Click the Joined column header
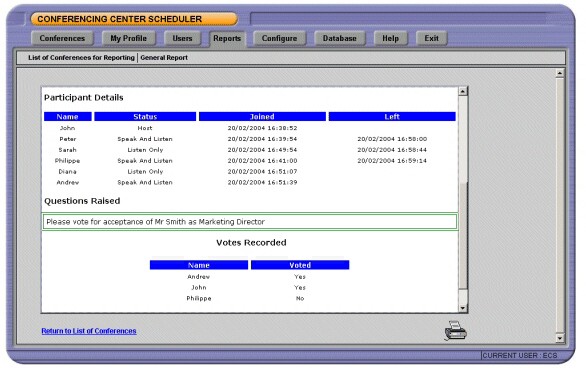This screenshot has height=368, width=586. (262, 117)
